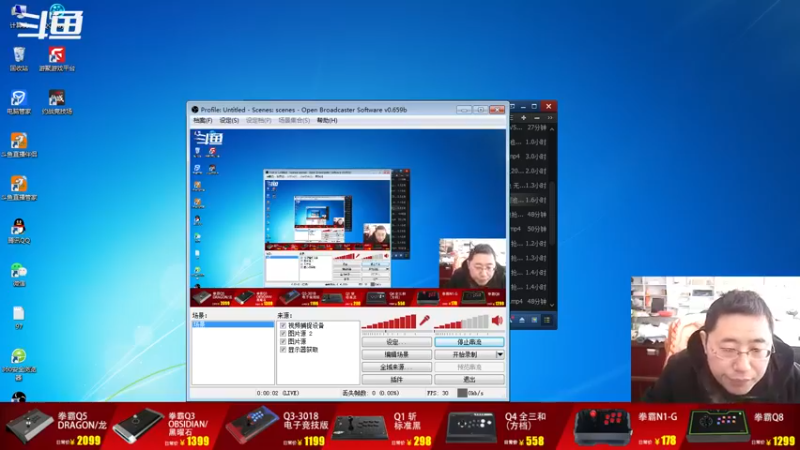800x450 pixels.
Task: Open the 全域来源... button
Action: point(397,367)
